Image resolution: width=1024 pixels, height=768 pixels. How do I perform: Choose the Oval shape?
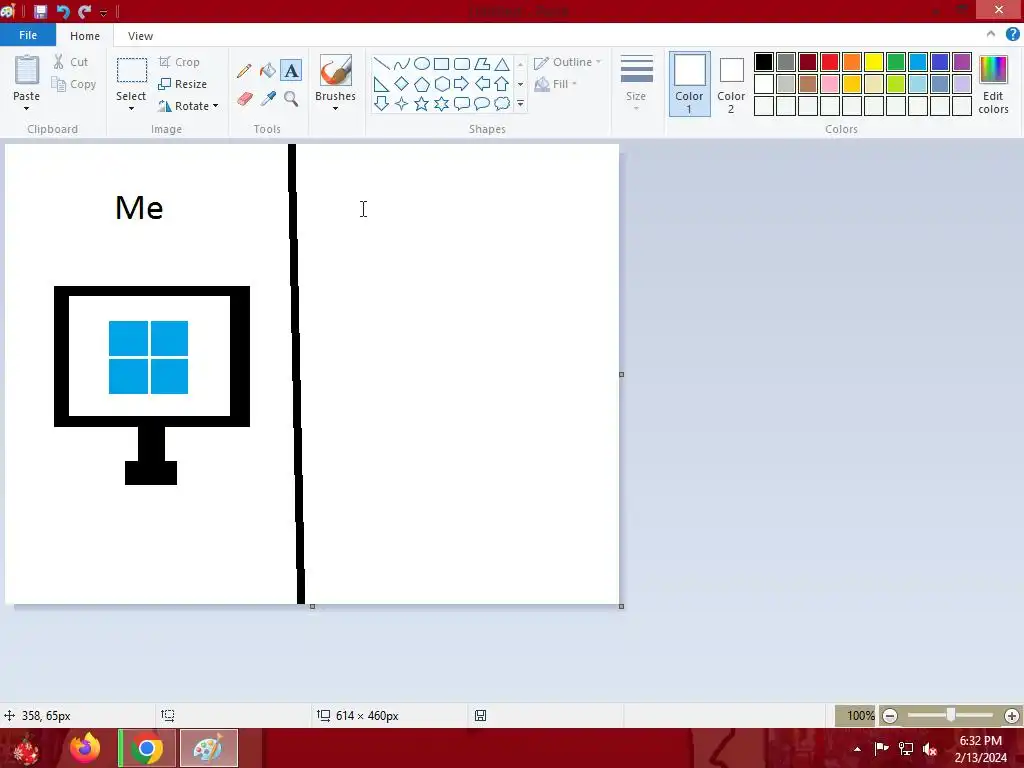(422, 64)
